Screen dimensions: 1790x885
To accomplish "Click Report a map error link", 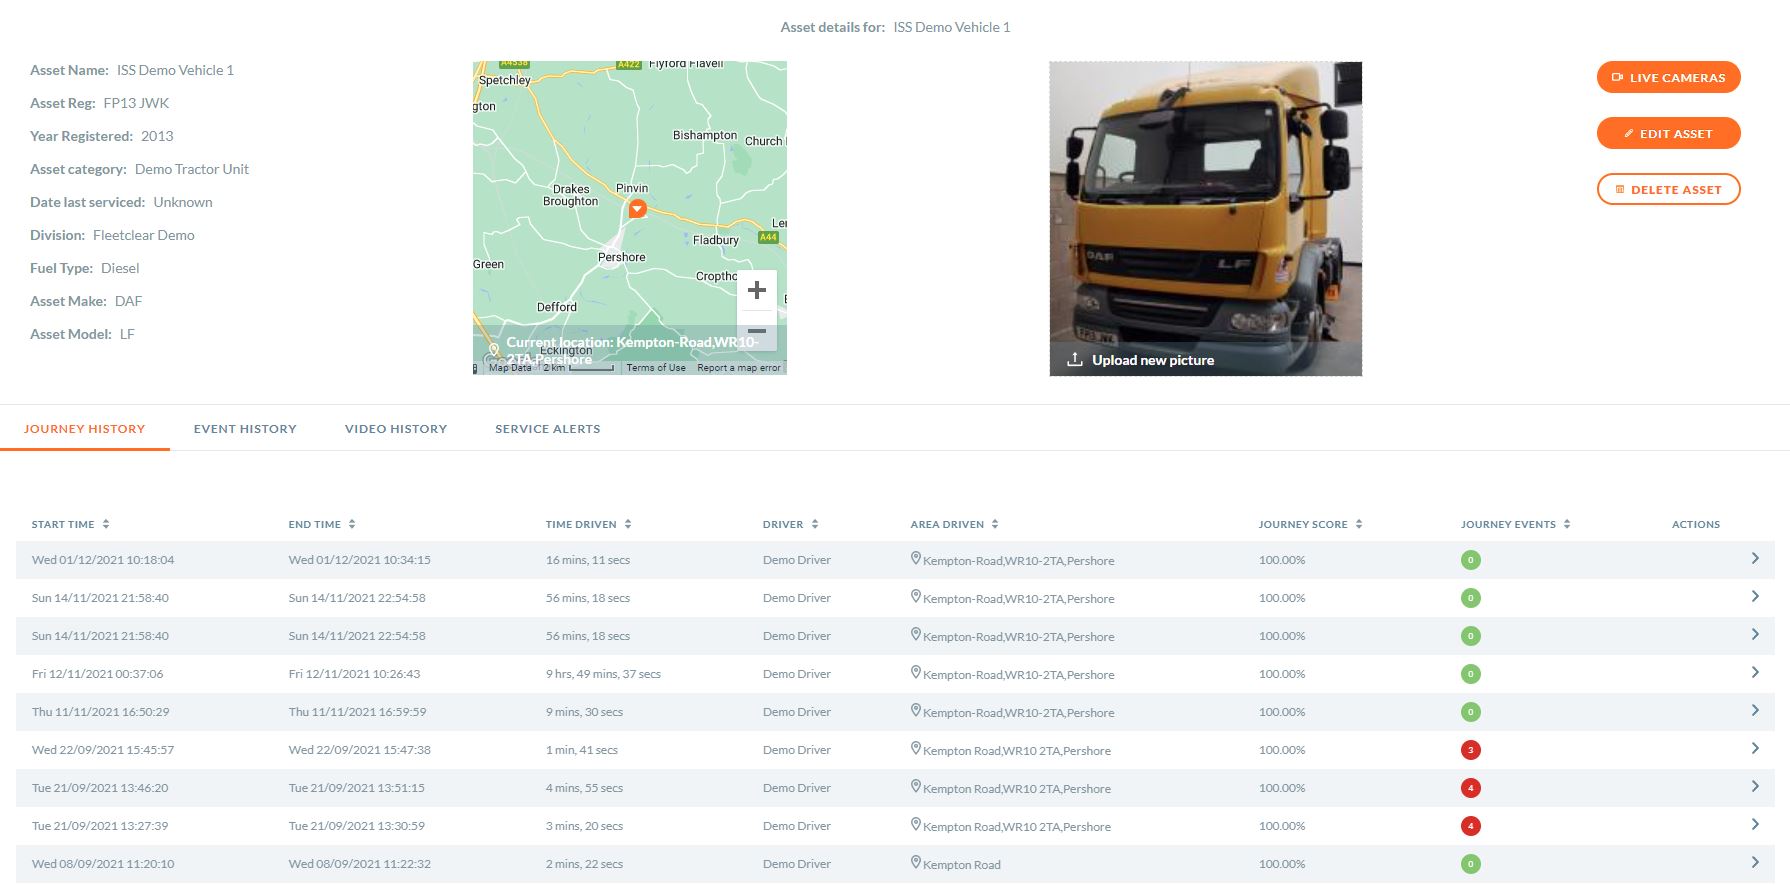I will [739, 368].
